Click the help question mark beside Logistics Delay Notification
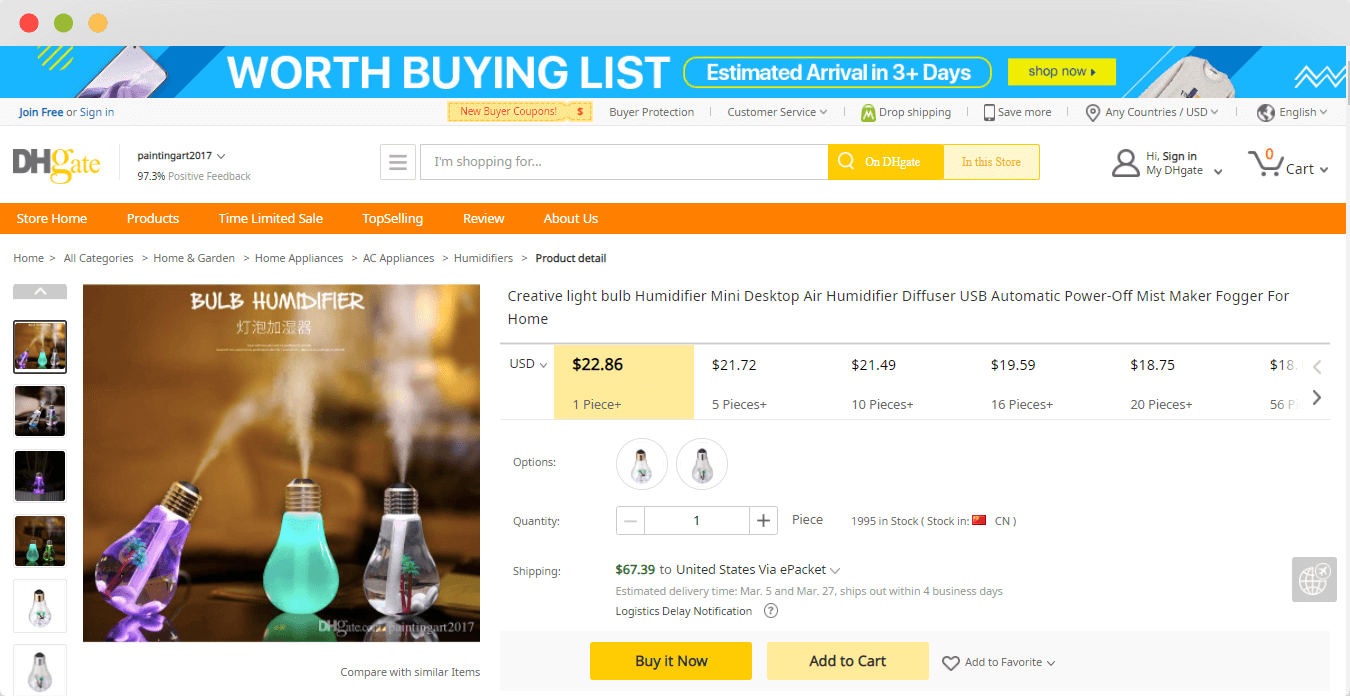The width and height of the screenshot is (1350, 696). coord(769,611)
